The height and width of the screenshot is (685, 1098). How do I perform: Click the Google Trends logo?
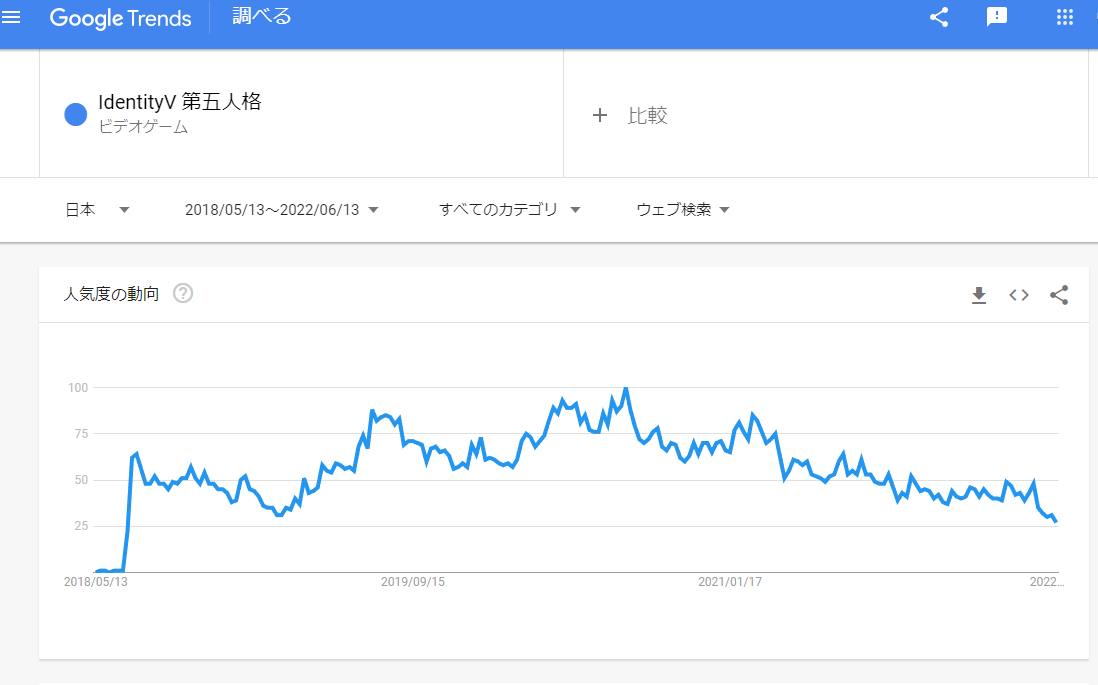pyautogui.click(x=120, y=18)
